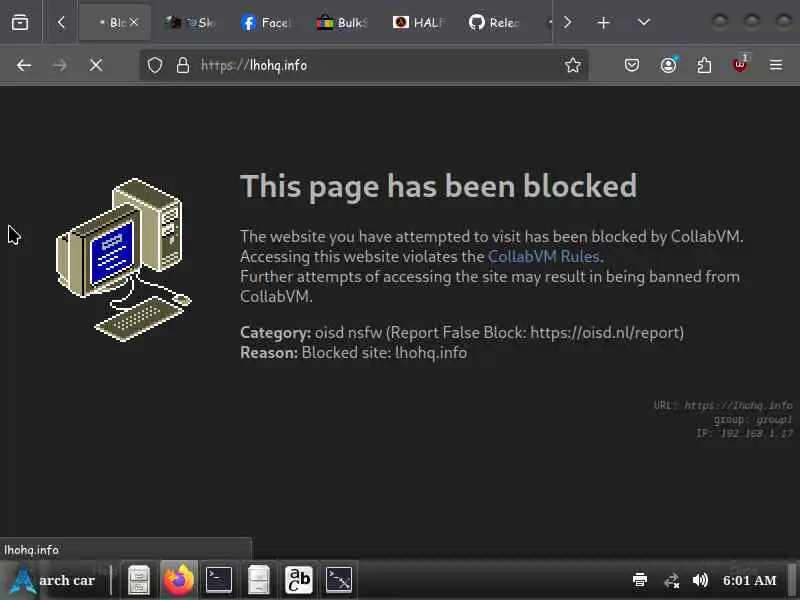Open the Firefox View tab list icon
800x600 pixels.
(20, 22)
